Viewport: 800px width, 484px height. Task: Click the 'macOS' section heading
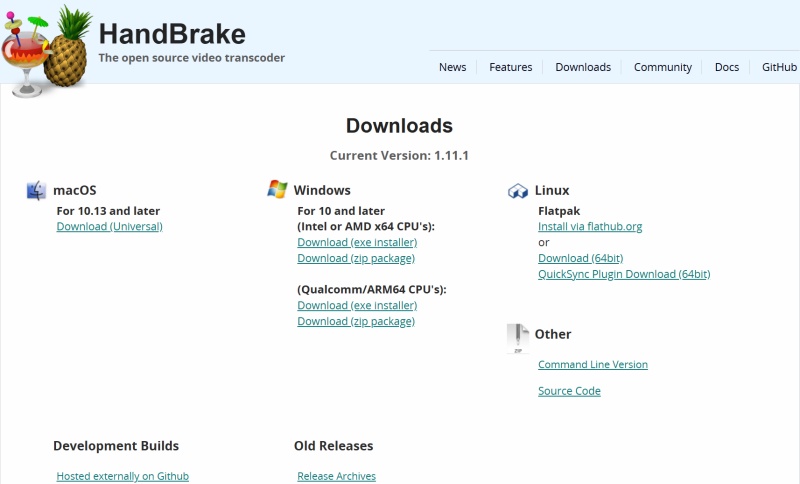click(75, 190)
